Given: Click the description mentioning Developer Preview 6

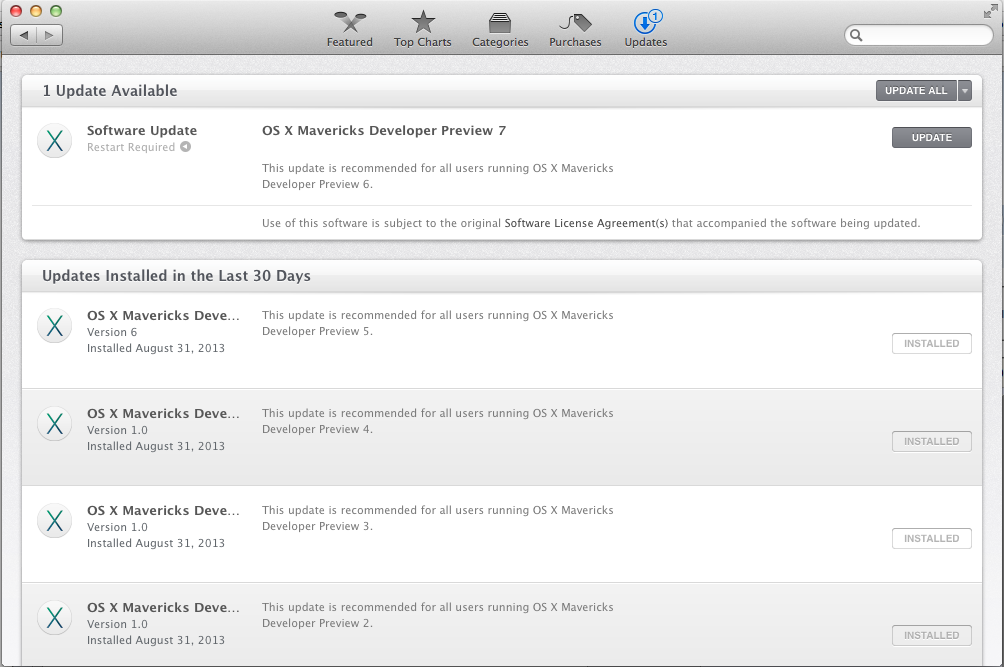Looking at the screenshot, I should coord(437,176).
